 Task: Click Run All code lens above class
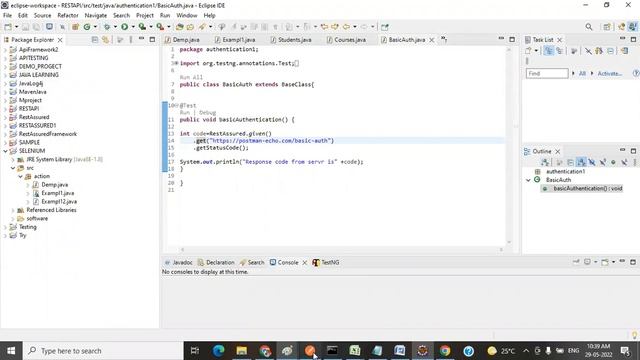click(191, 77)
